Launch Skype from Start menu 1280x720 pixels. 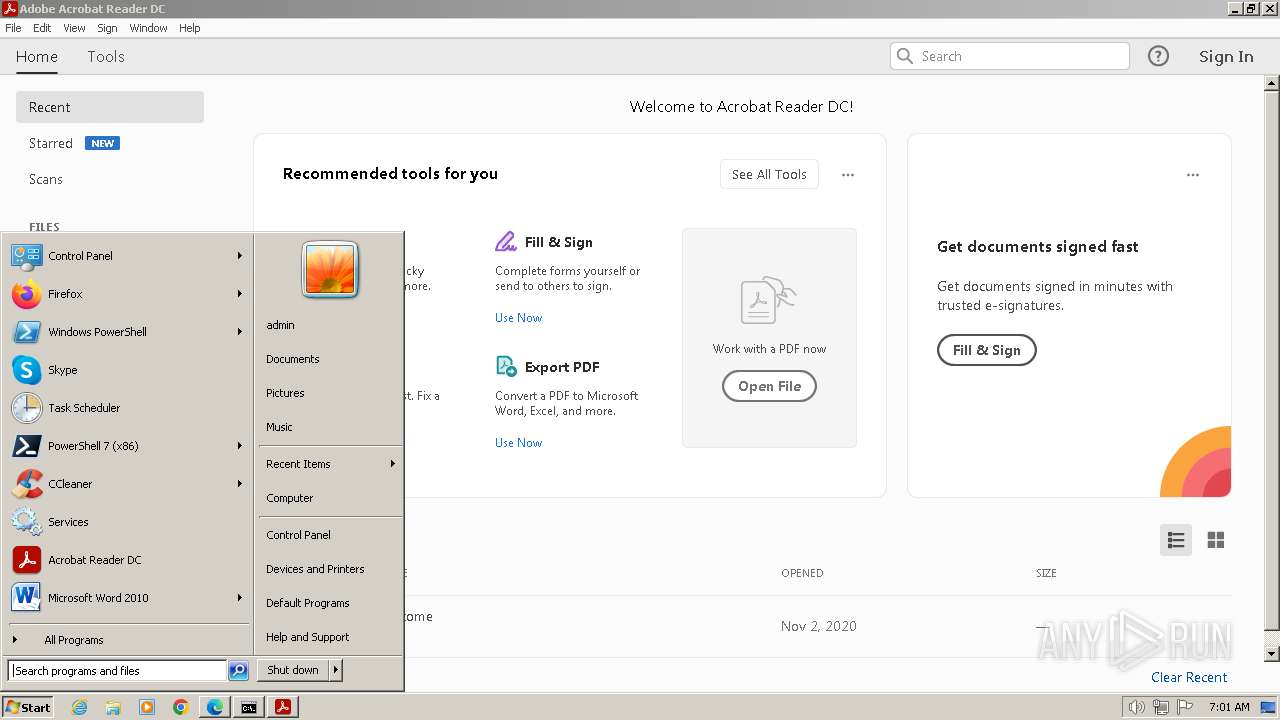[x=26, y=370]
